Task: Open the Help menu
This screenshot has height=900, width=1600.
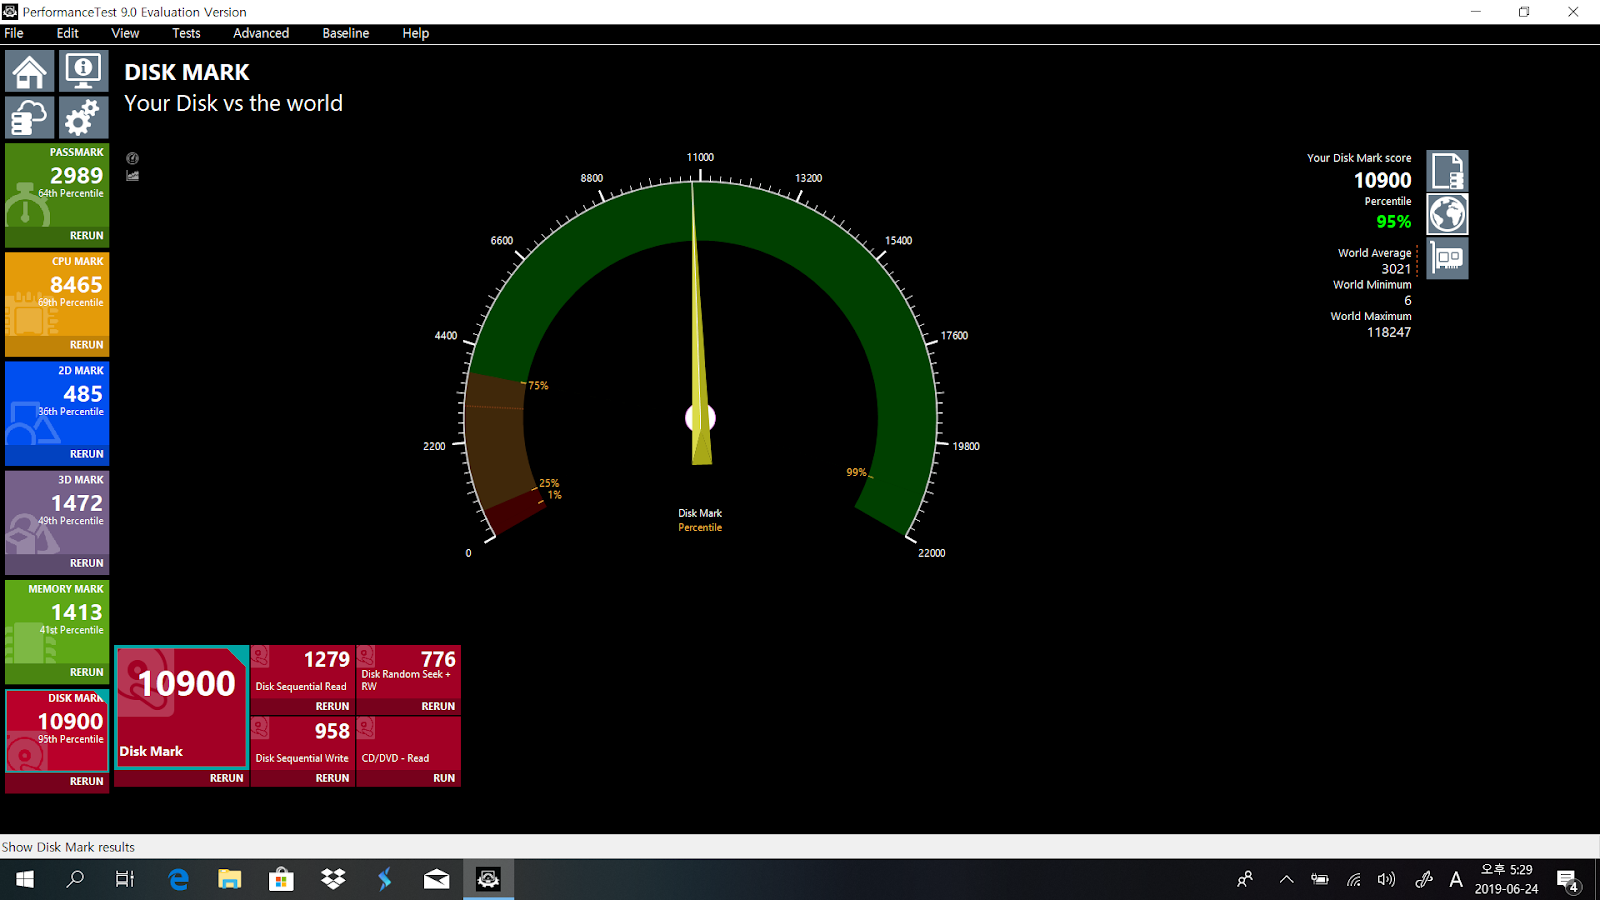Action: click(416, 33)
